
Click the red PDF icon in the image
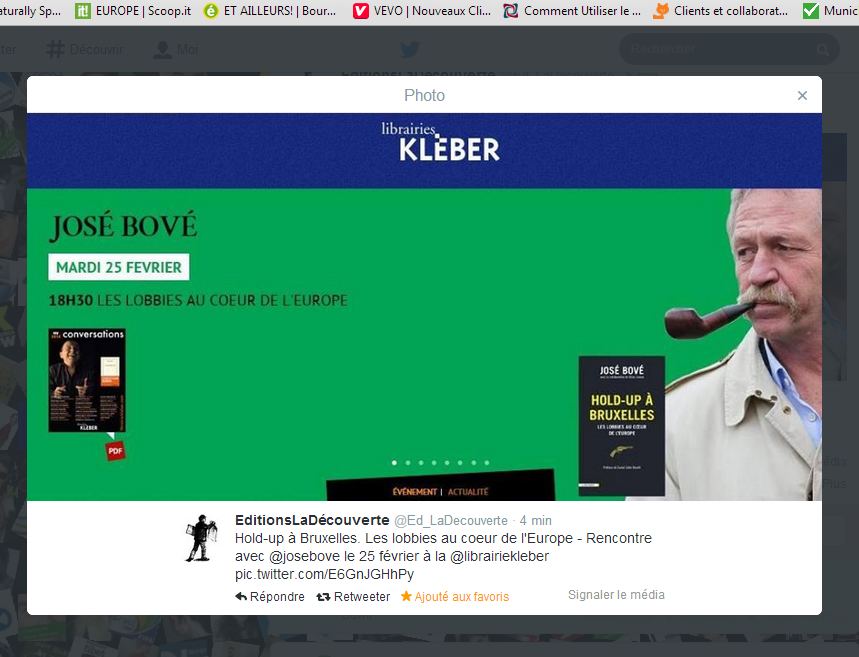[116, 450]
